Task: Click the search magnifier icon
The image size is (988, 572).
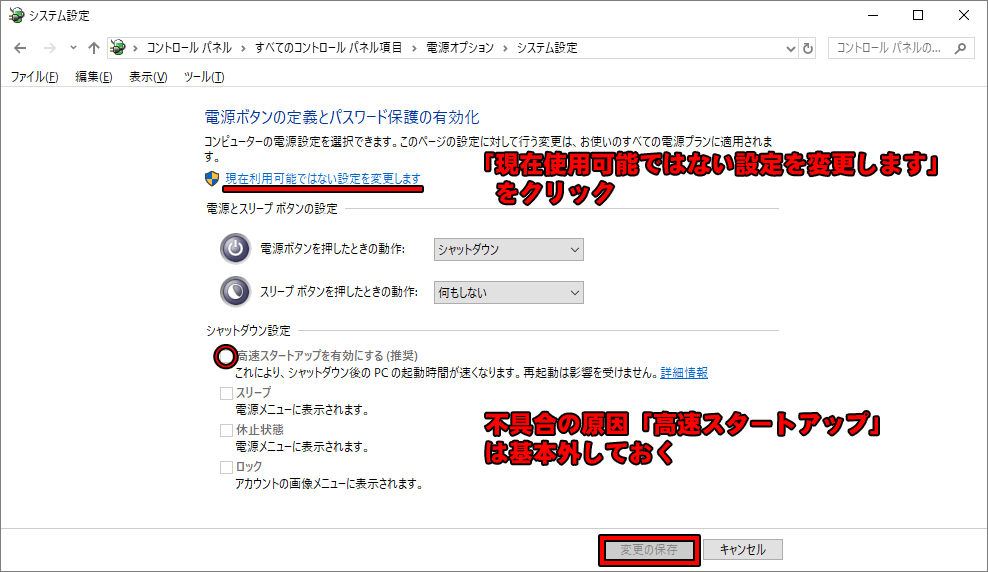Action: pos(960,48)
